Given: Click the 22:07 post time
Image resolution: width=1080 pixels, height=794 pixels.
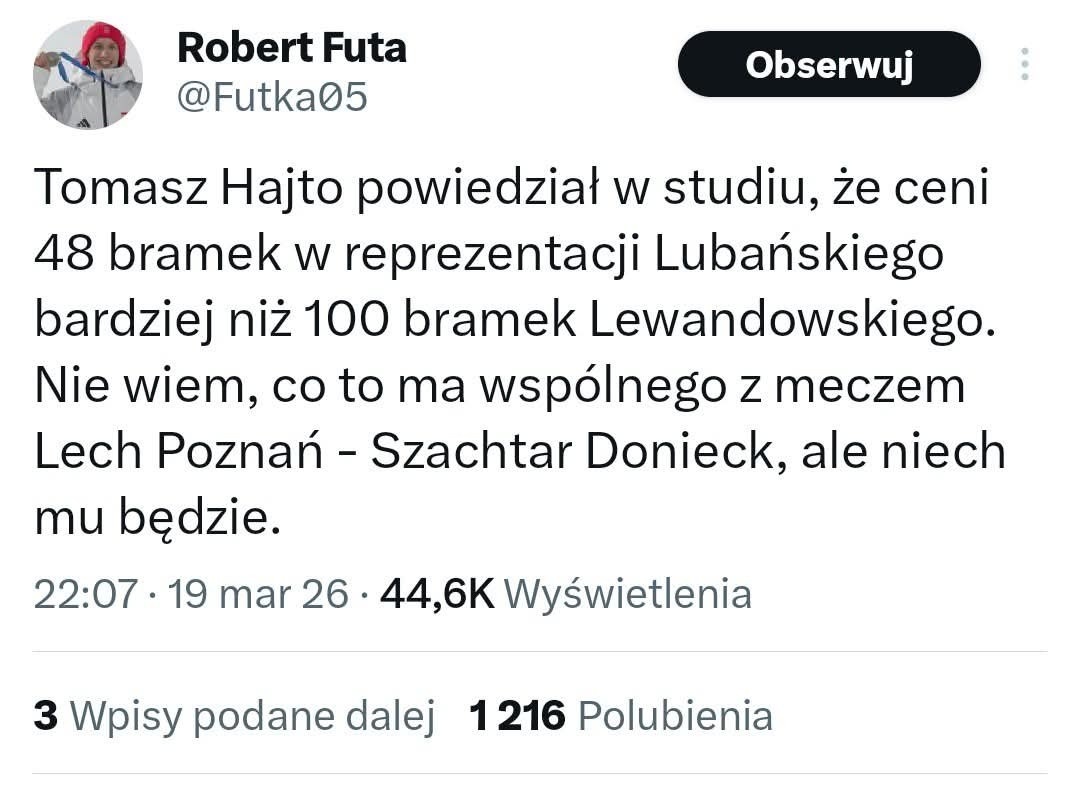Looking at the screenshot, I should coord(85,594).
